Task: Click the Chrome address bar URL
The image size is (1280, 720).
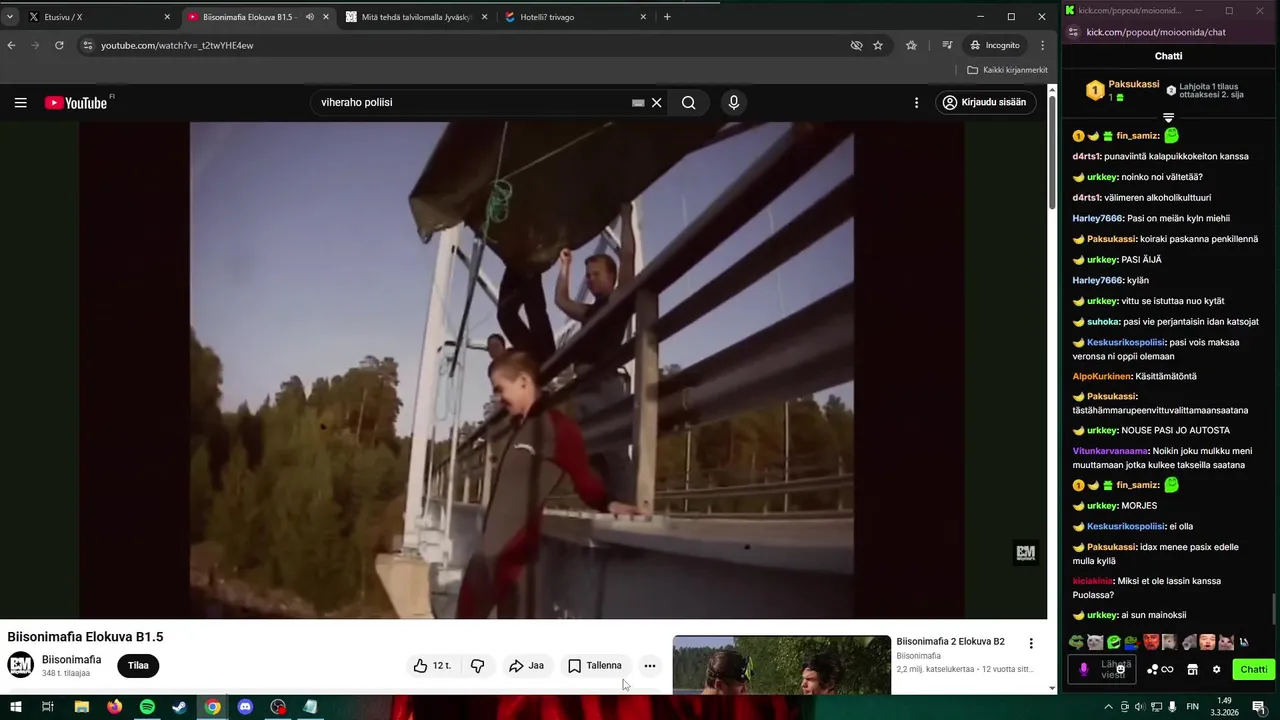Action: 177,45
